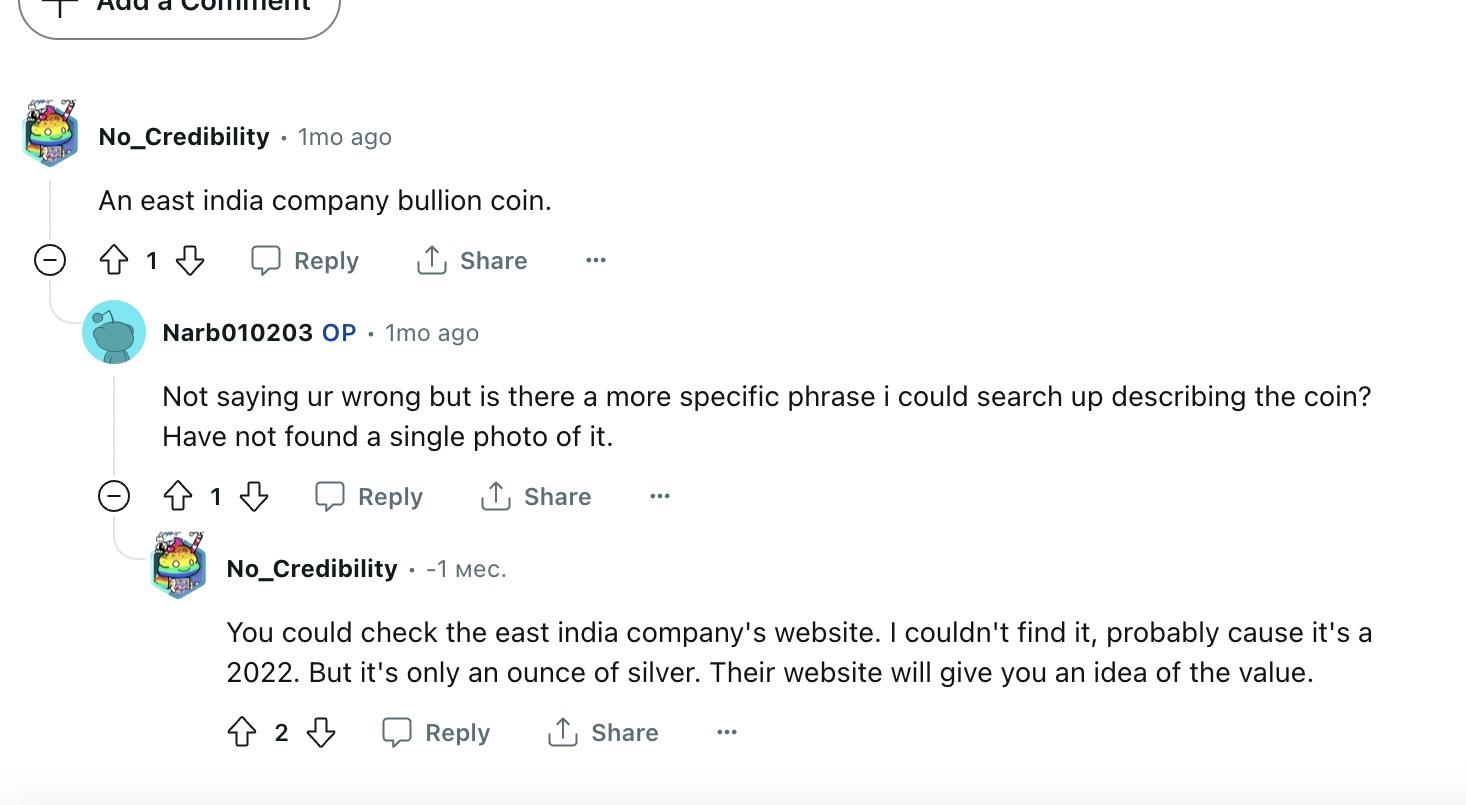1466x805 pixels.
Task: Click the Add a Comment box
Action: [x=180, y=8]
